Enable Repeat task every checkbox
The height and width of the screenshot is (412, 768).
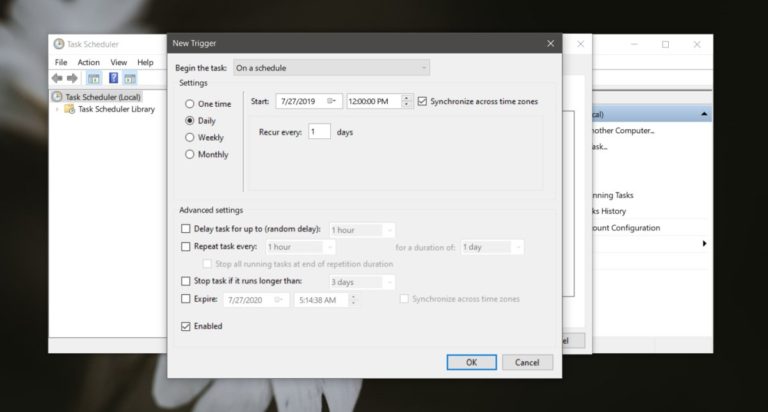[185, 246]
